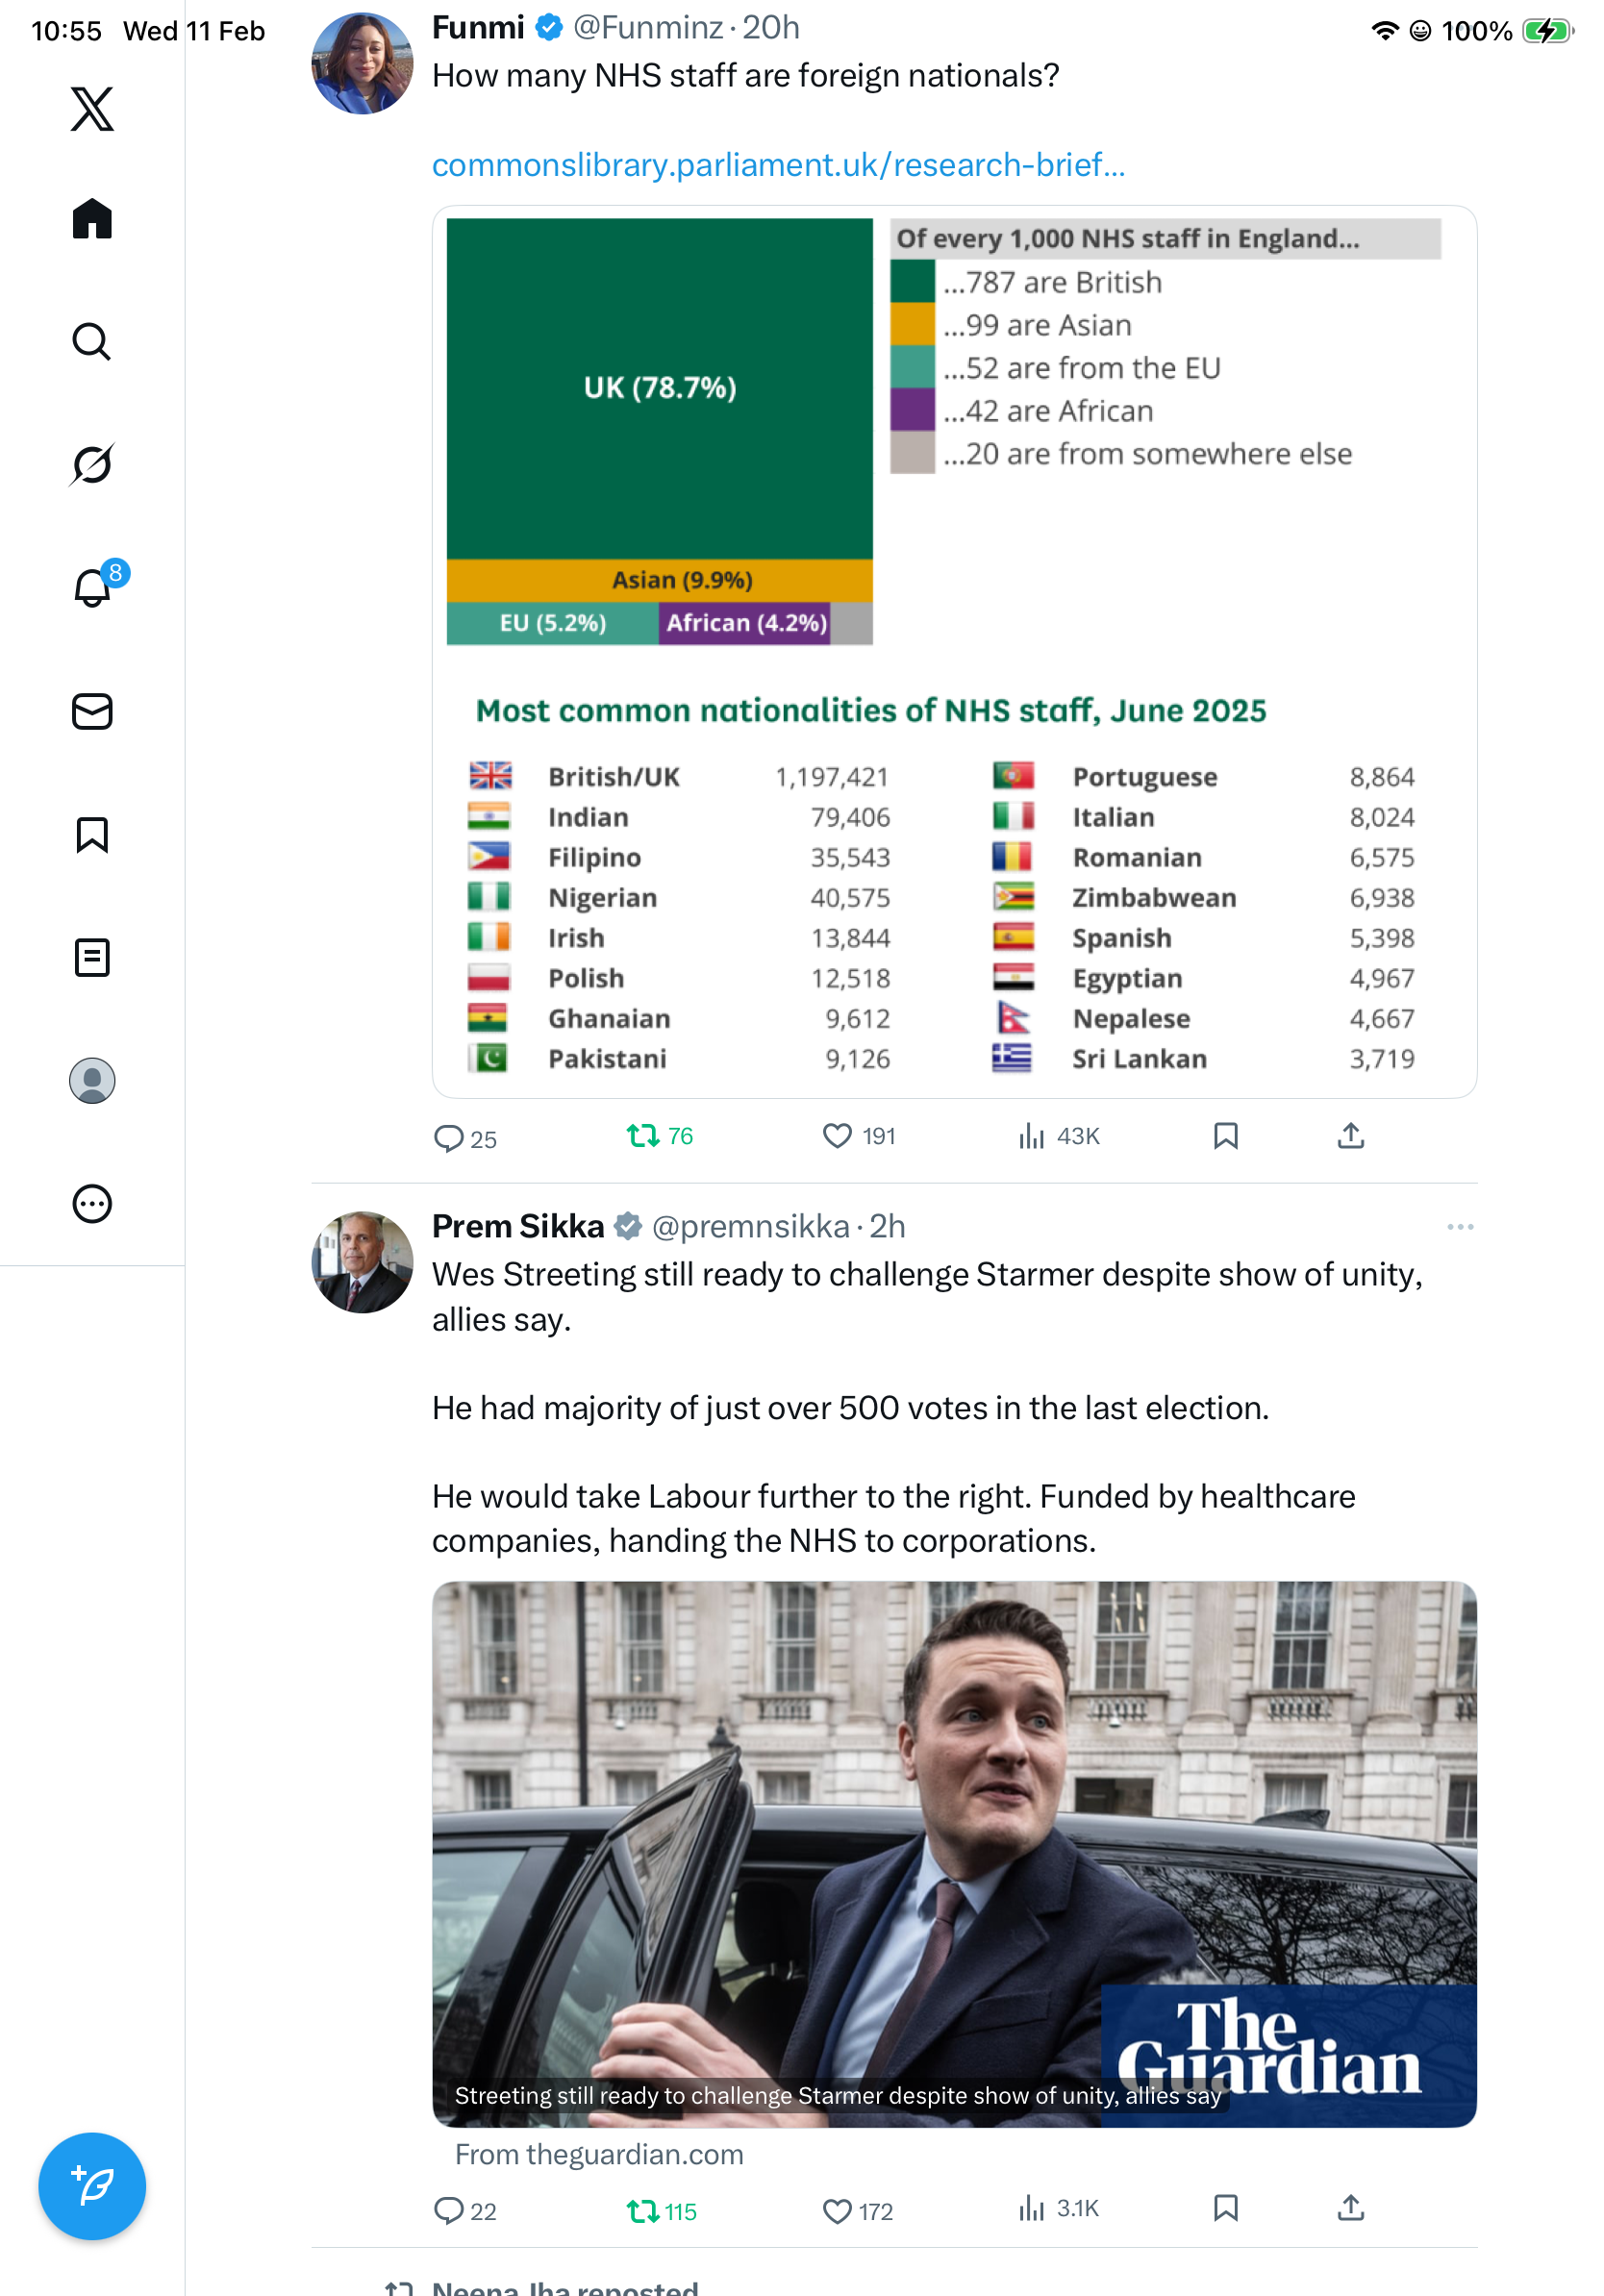Open Notifications bell with 8 badge
The height and width of the screenshot is (2296, 1604).
(x=92, y=588)
